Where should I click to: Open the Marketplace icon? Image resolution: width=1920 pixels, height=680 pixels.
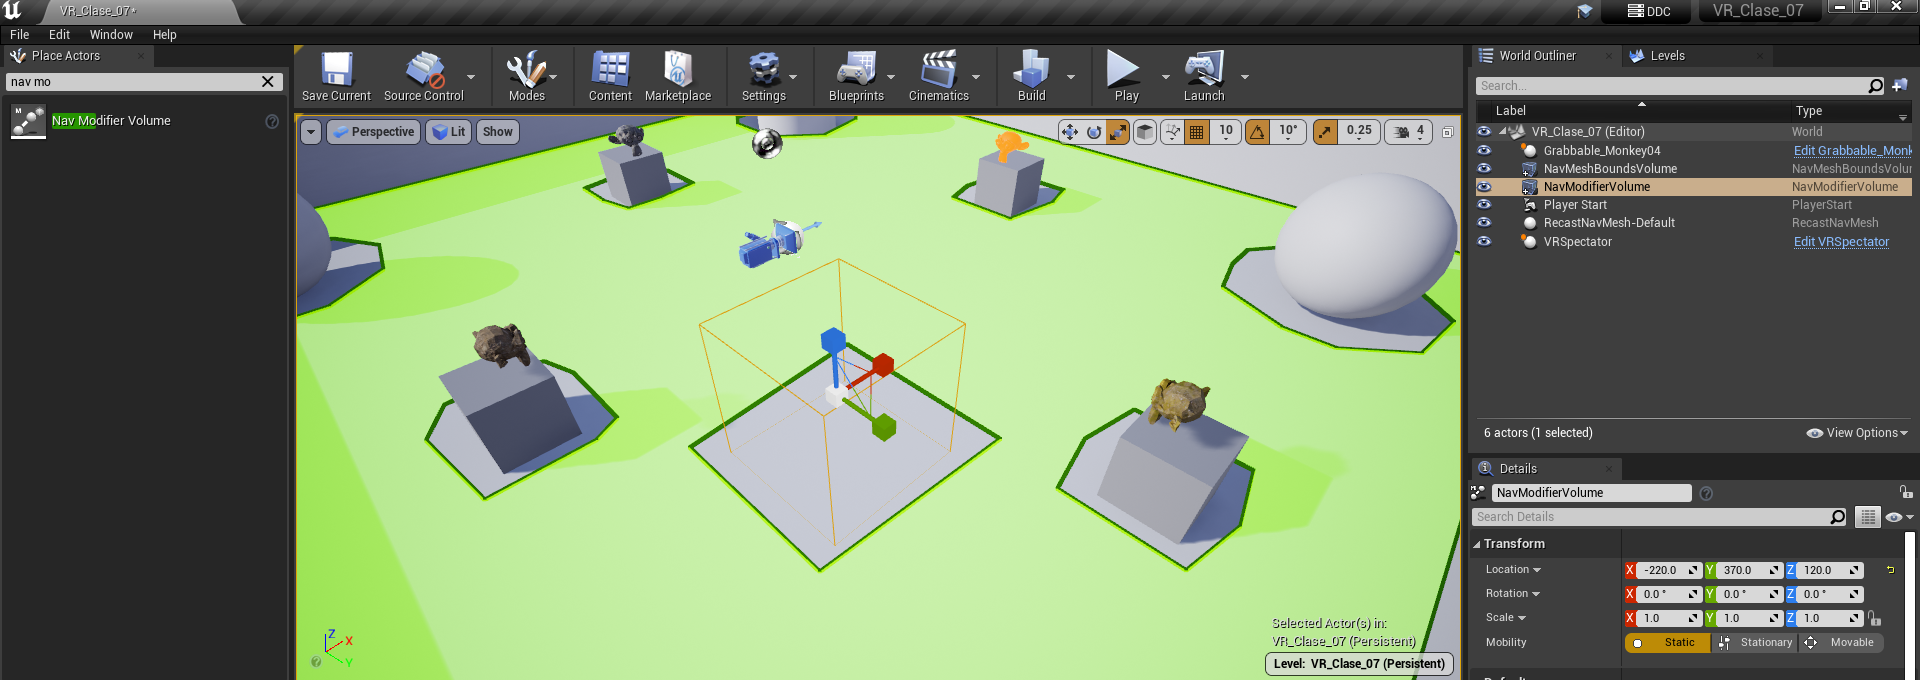coord(678,69)
